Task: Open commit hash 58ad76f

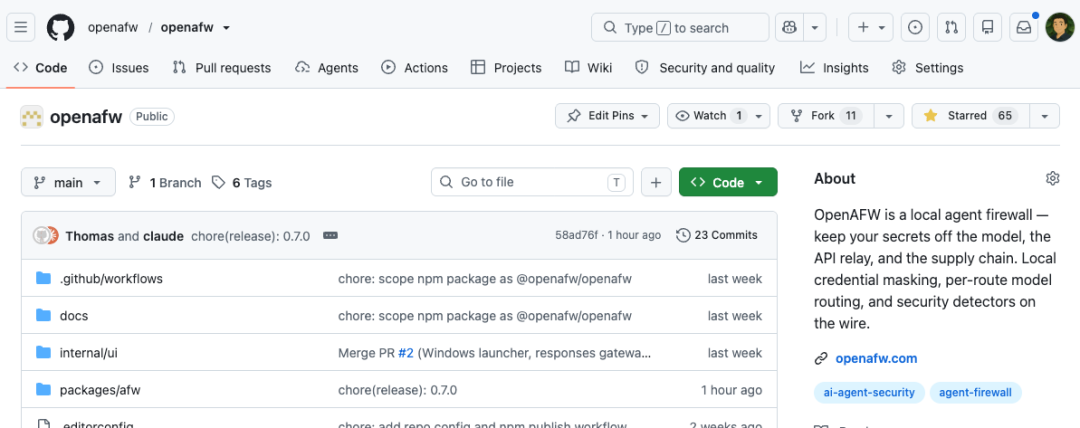Action: [578, 235]
